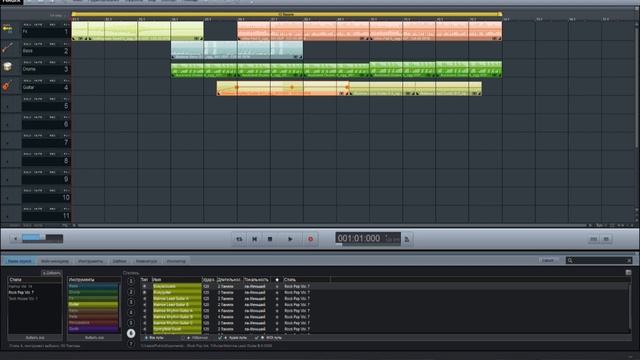Click the arranger horizontal scrollbar
Viewport: 640px width, 360px height.
point(331,225)
